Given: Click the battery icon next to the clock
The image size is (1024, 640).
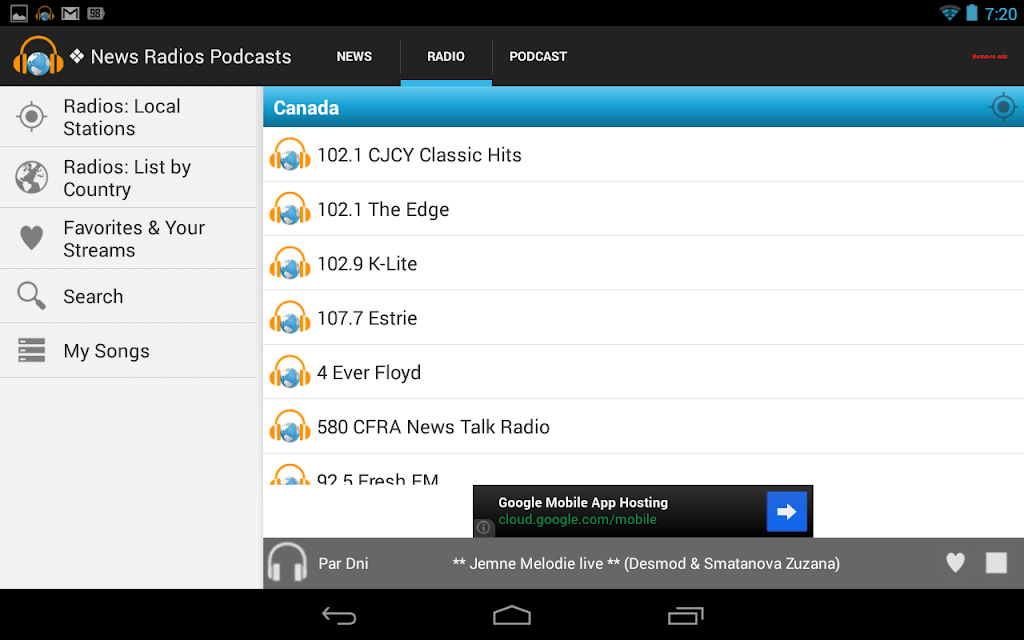Looking at the screenshot, I should 972,13.
